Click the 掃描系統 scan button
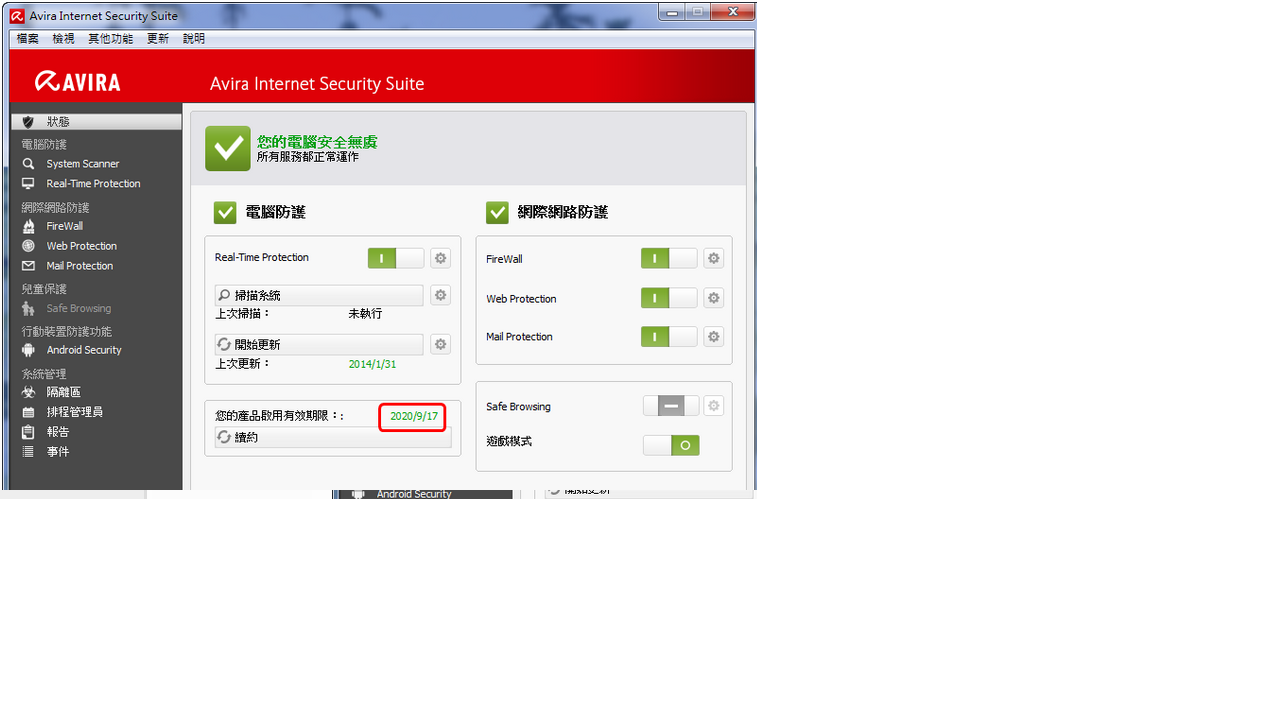The height and width of the screenshot is (720, 1280). coord(319,295)
